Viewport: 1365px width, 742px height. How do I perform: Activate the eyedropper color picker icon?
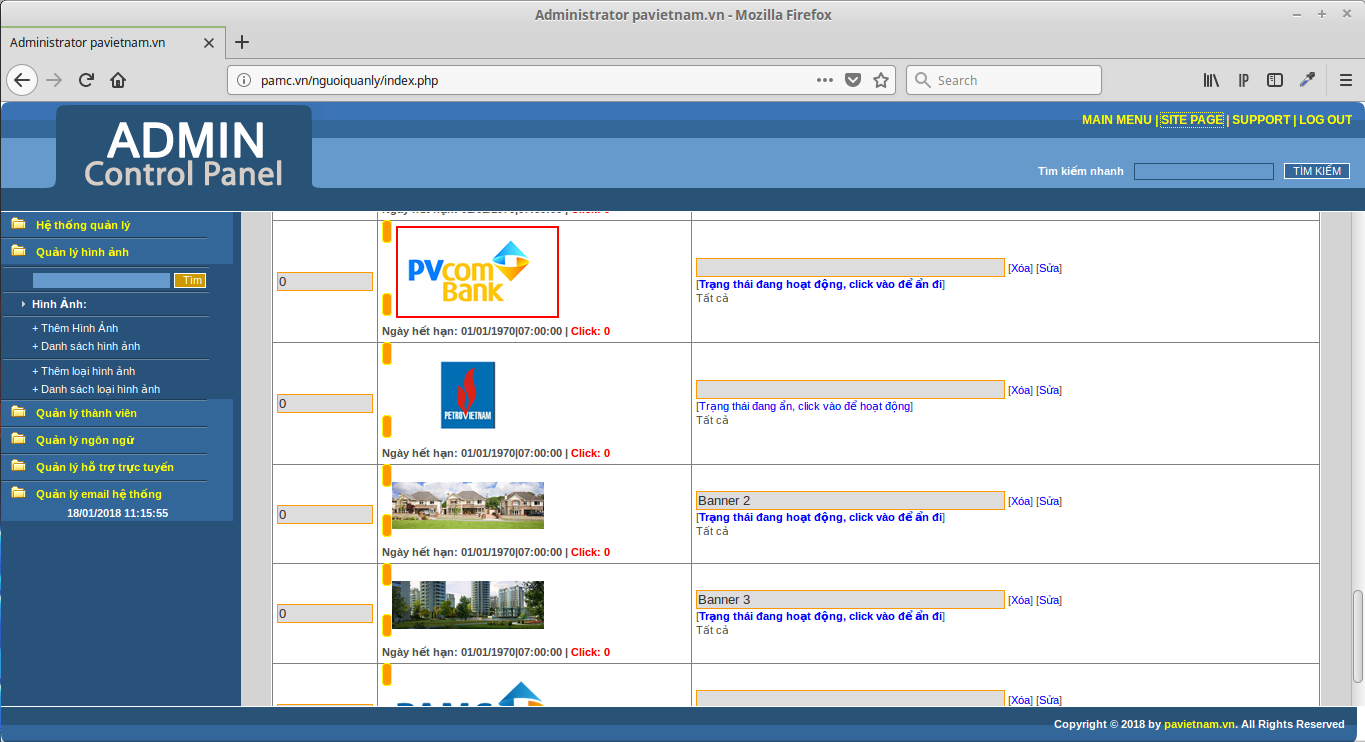[x=1306, y=80]
